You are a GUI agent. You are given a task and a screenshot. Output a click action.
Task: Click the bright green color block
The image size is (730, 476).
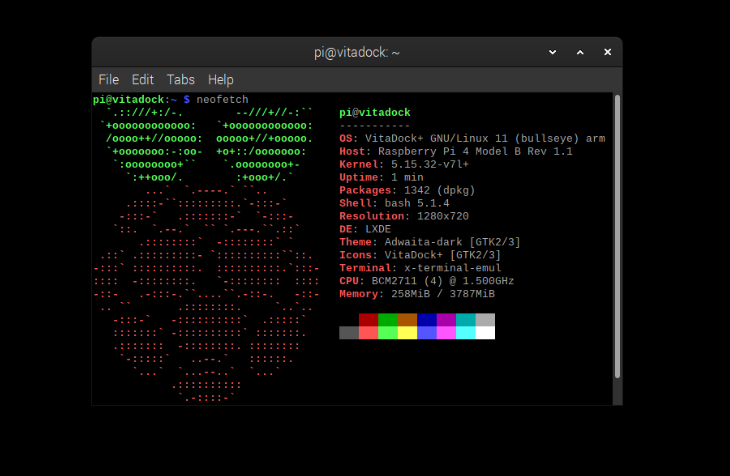[x=388, y=333]
